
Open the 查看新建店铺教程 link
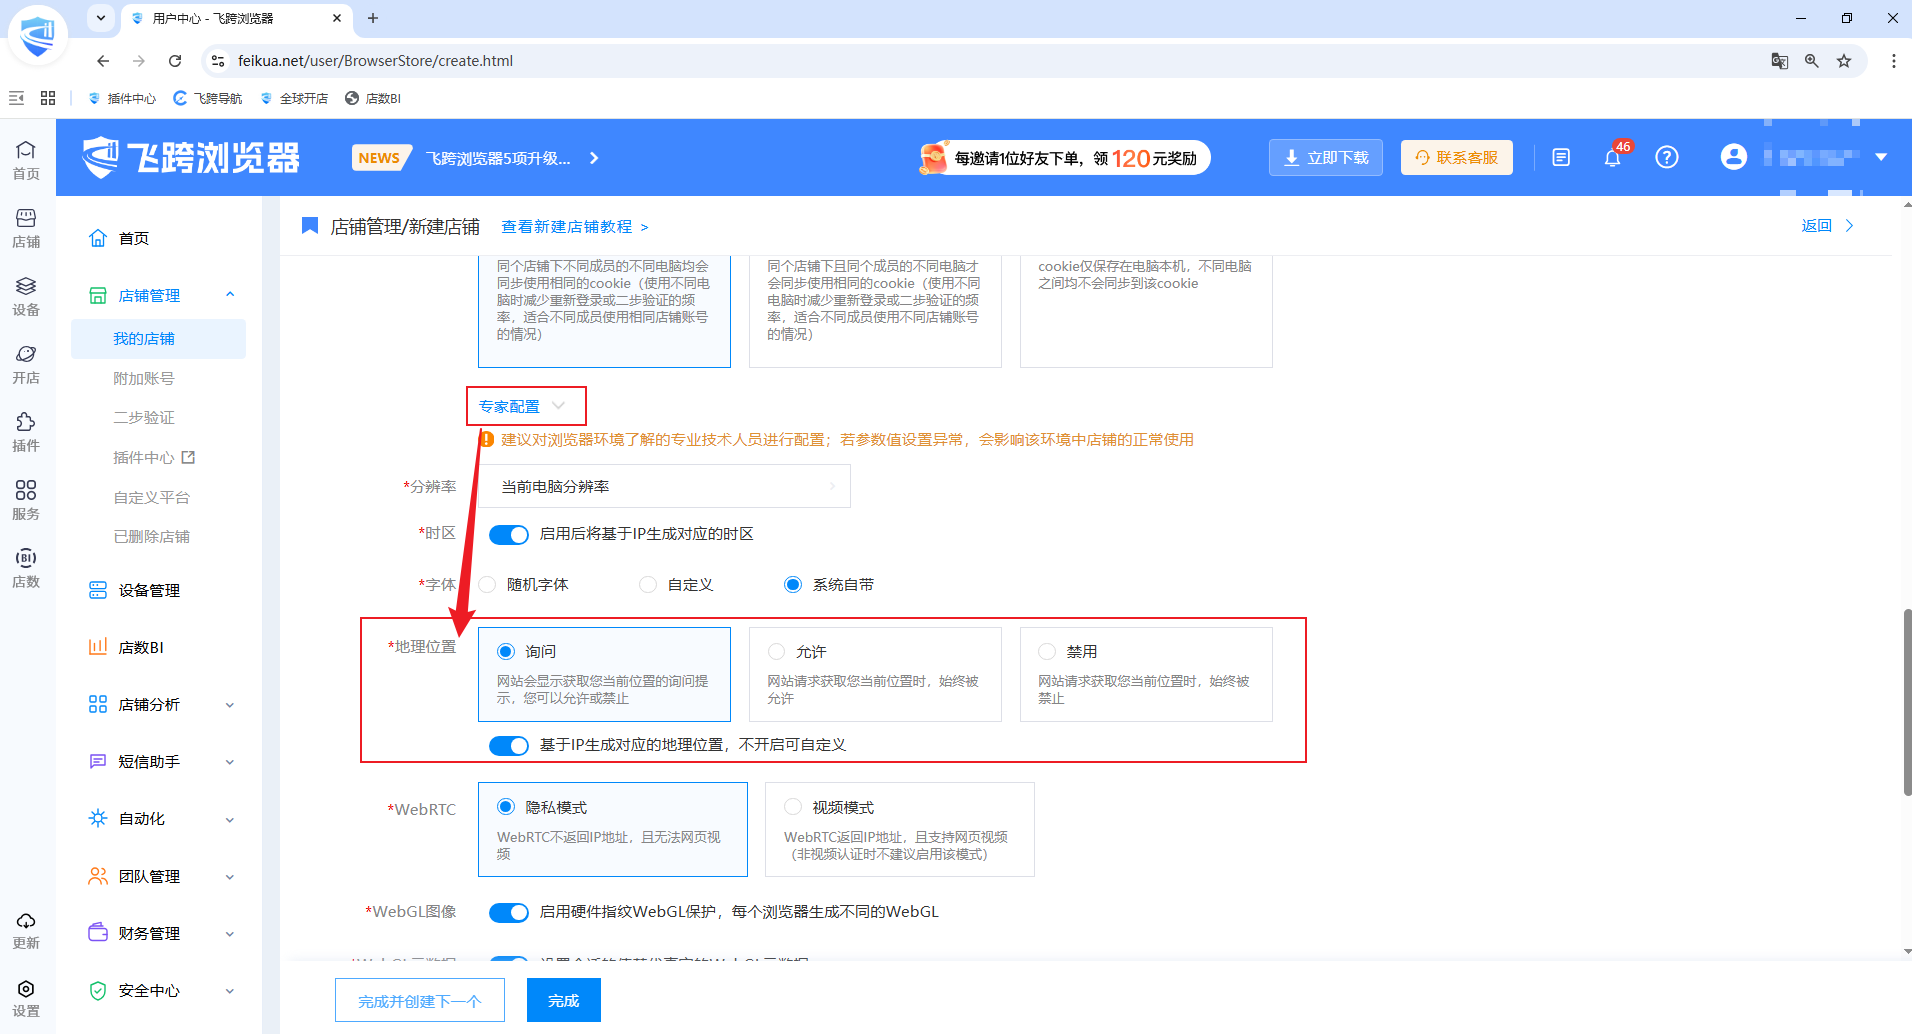(x=575, y=227)
